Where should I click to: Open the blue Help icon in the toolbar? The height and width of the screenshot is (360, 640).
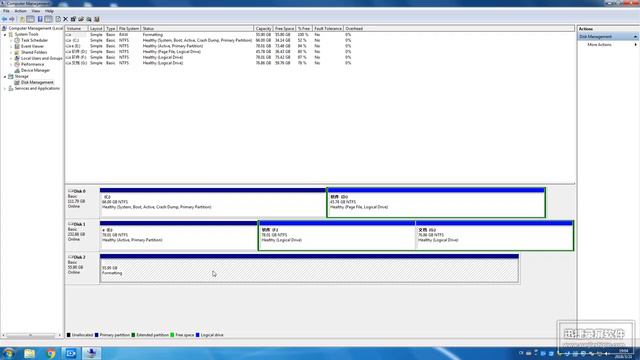pos(40,19)
